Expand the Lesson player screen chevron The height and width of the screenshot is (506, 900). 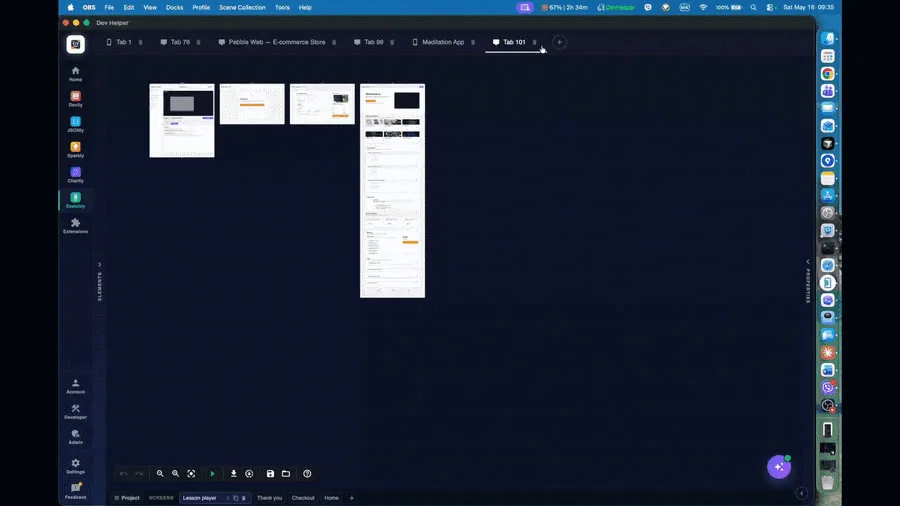click(x=228, y=498)
